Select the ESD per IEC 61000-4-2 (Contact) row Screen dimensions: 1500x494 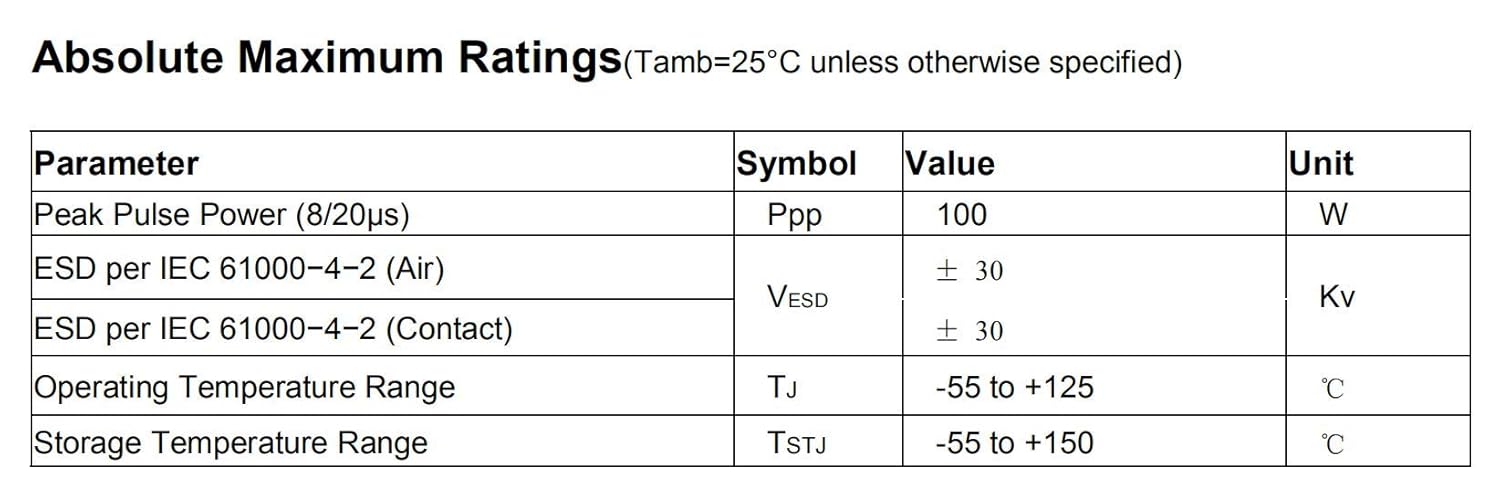click(x=273, y=328)
